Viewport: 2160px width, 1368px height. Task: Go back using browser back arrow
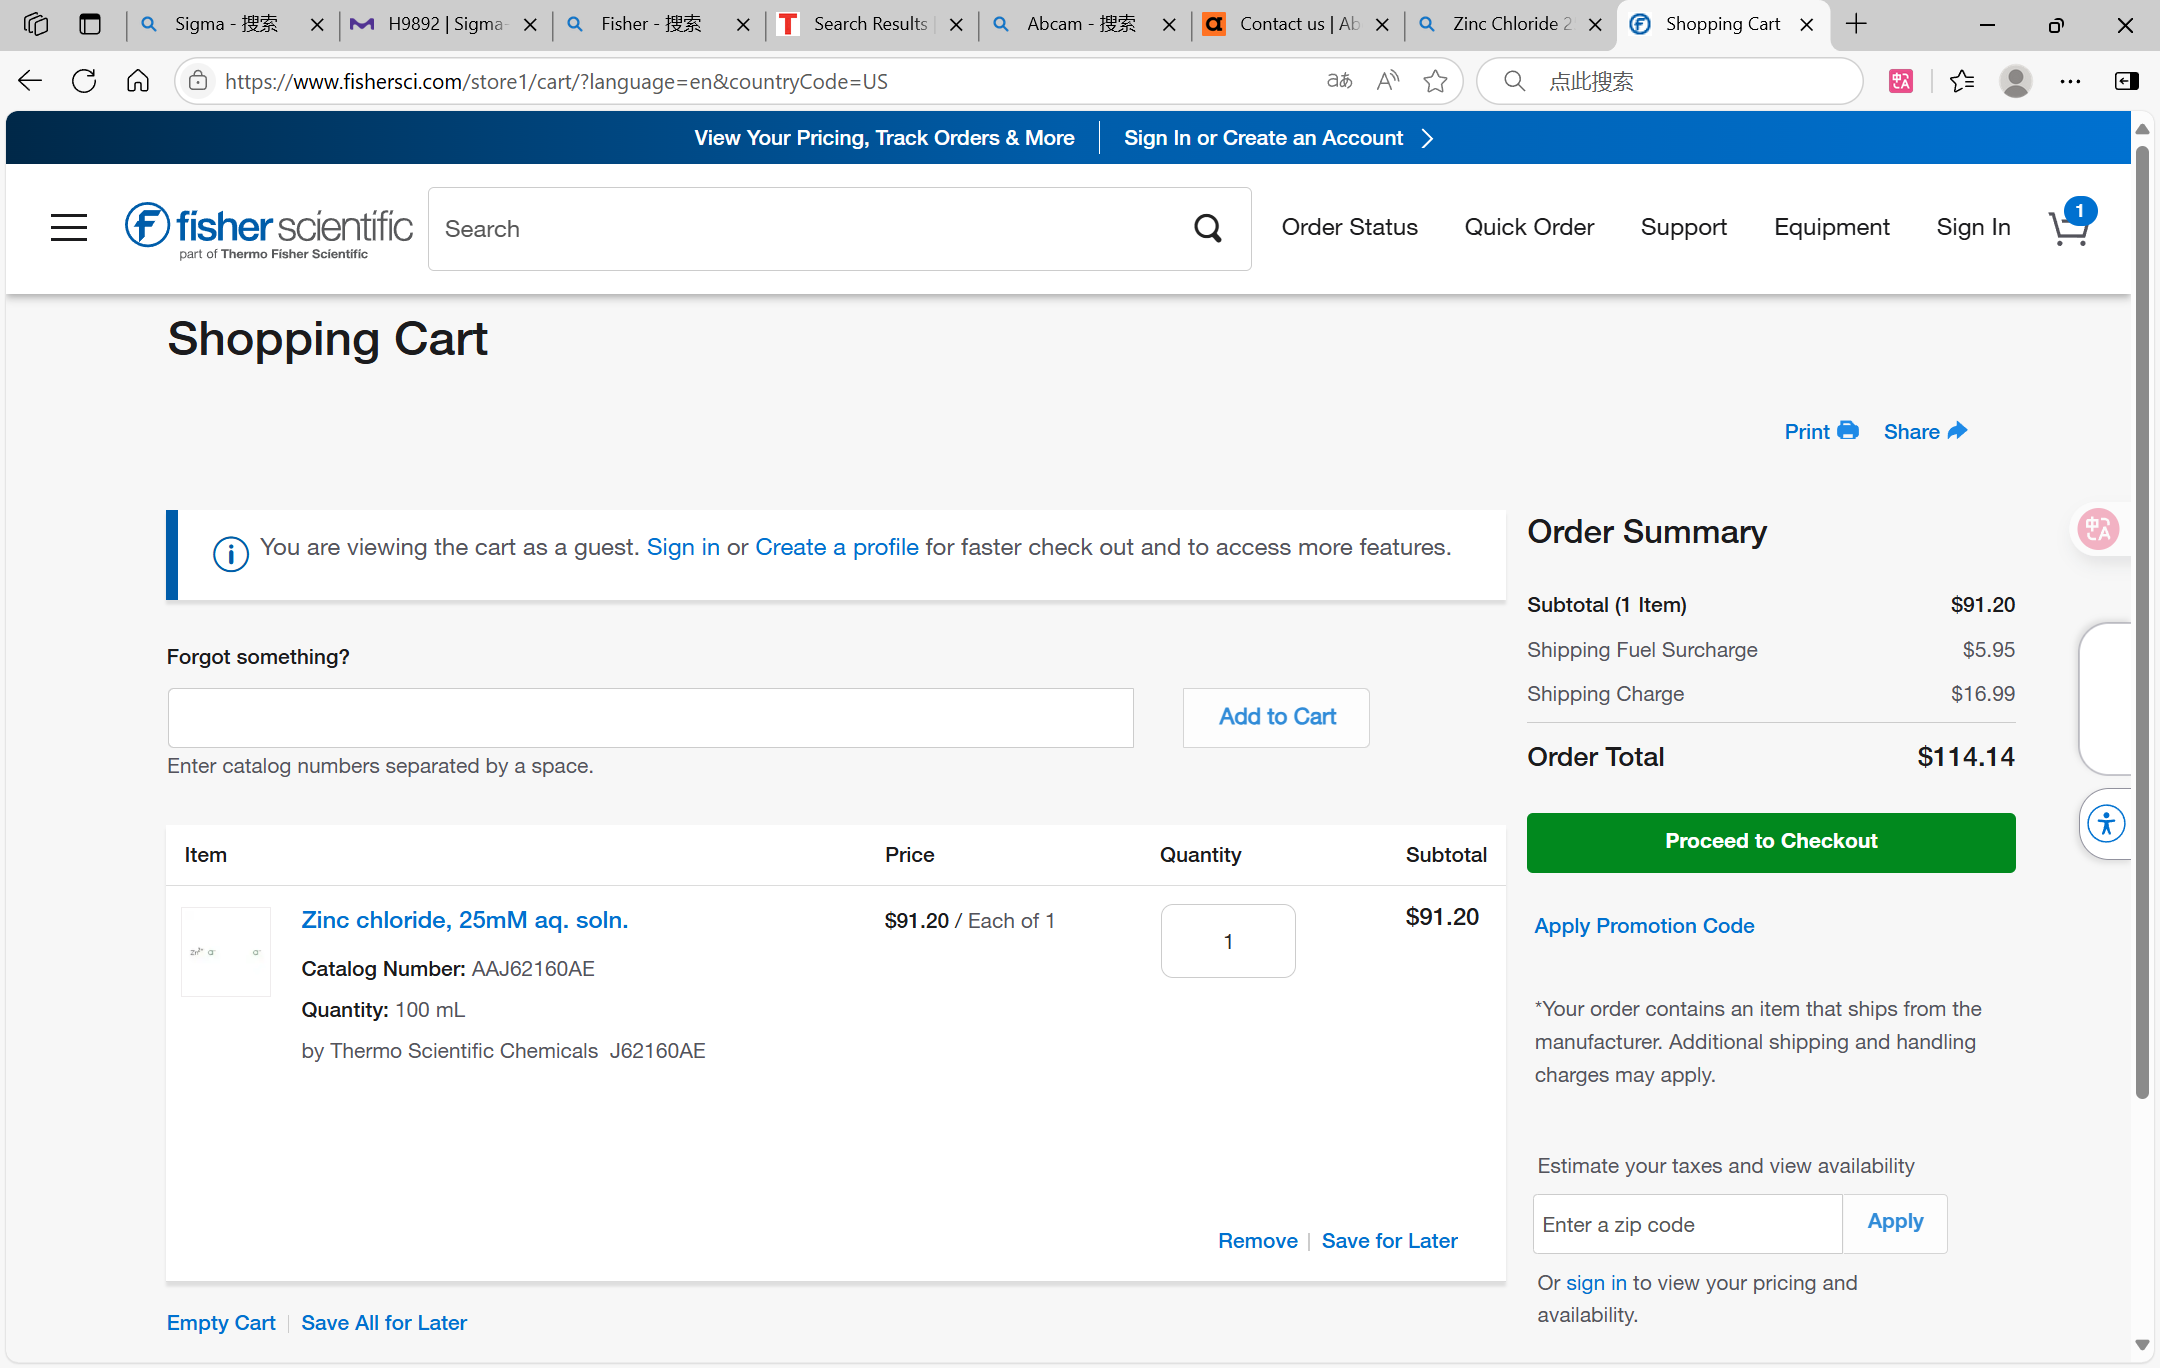30,81
